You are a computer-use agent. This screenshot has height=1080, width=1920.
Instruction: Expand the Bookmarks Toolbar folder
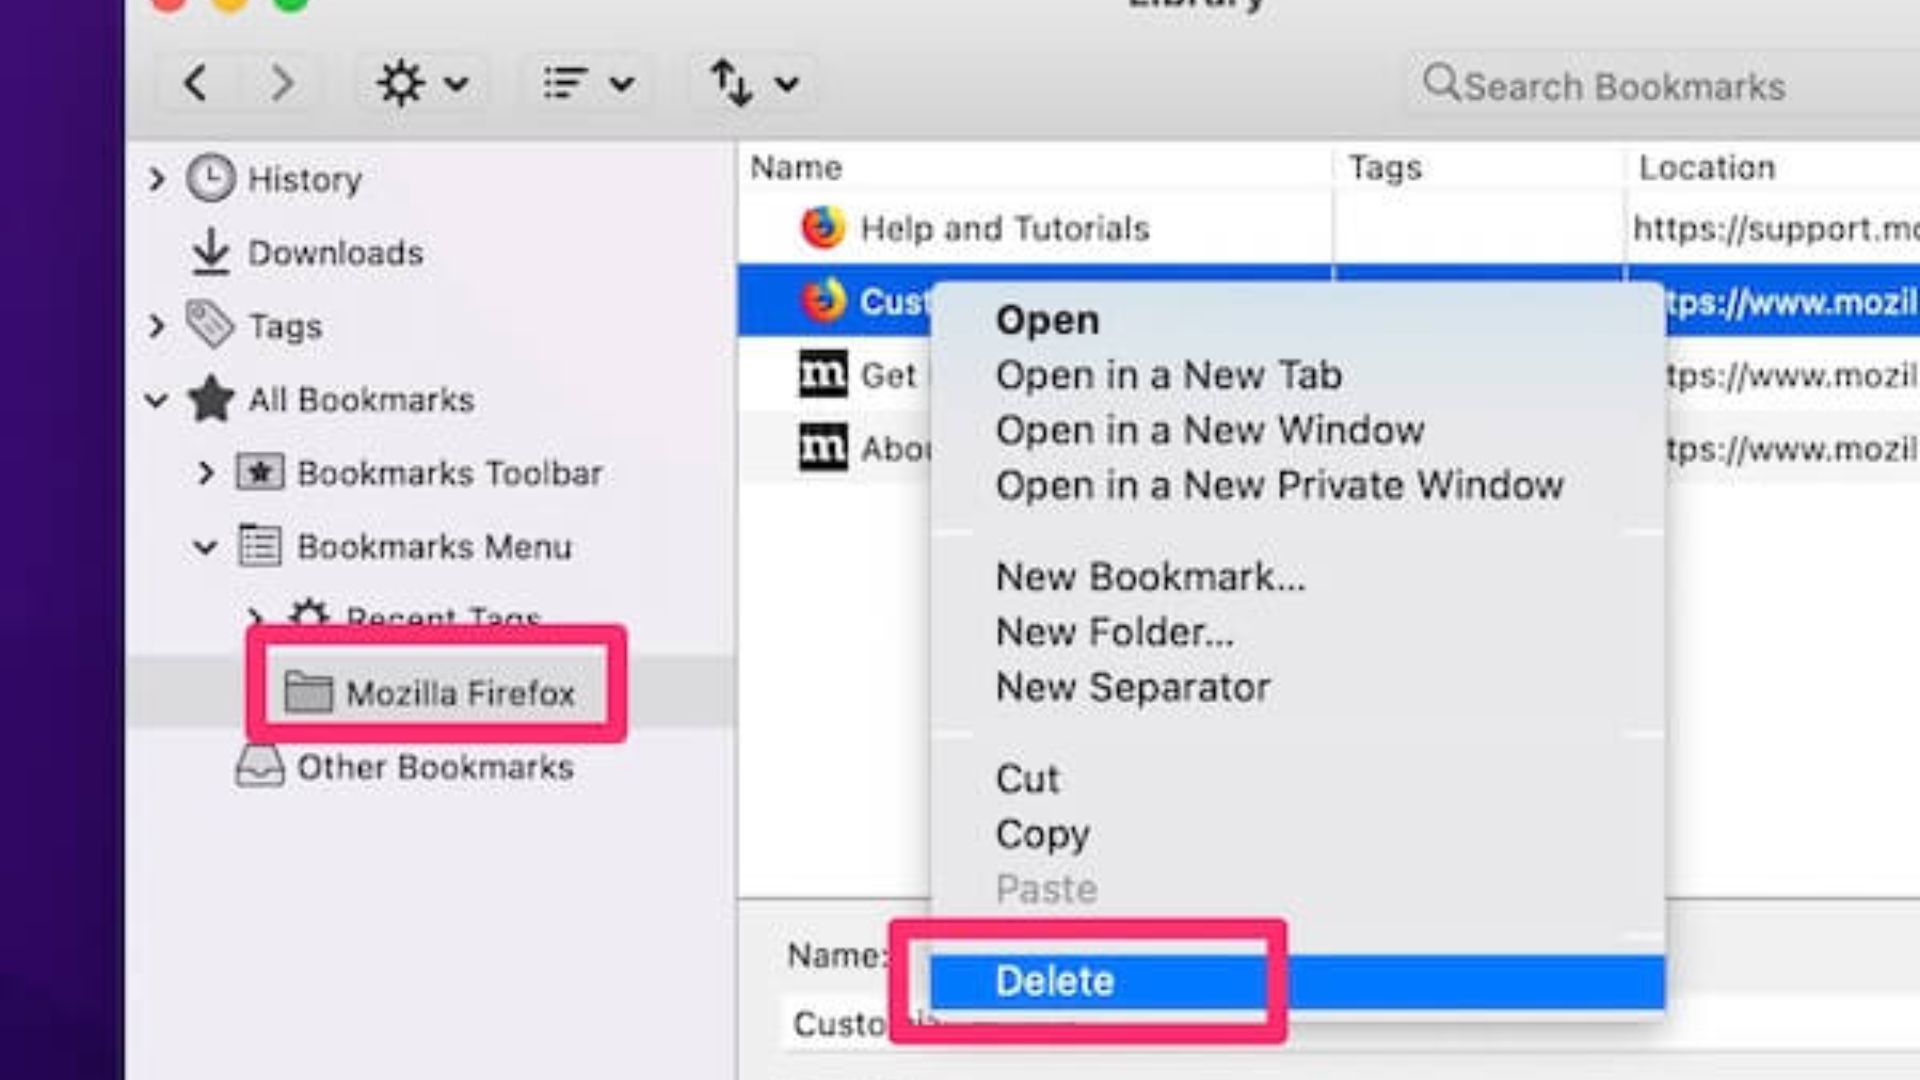pyautogui.click(x=206, y=473)
